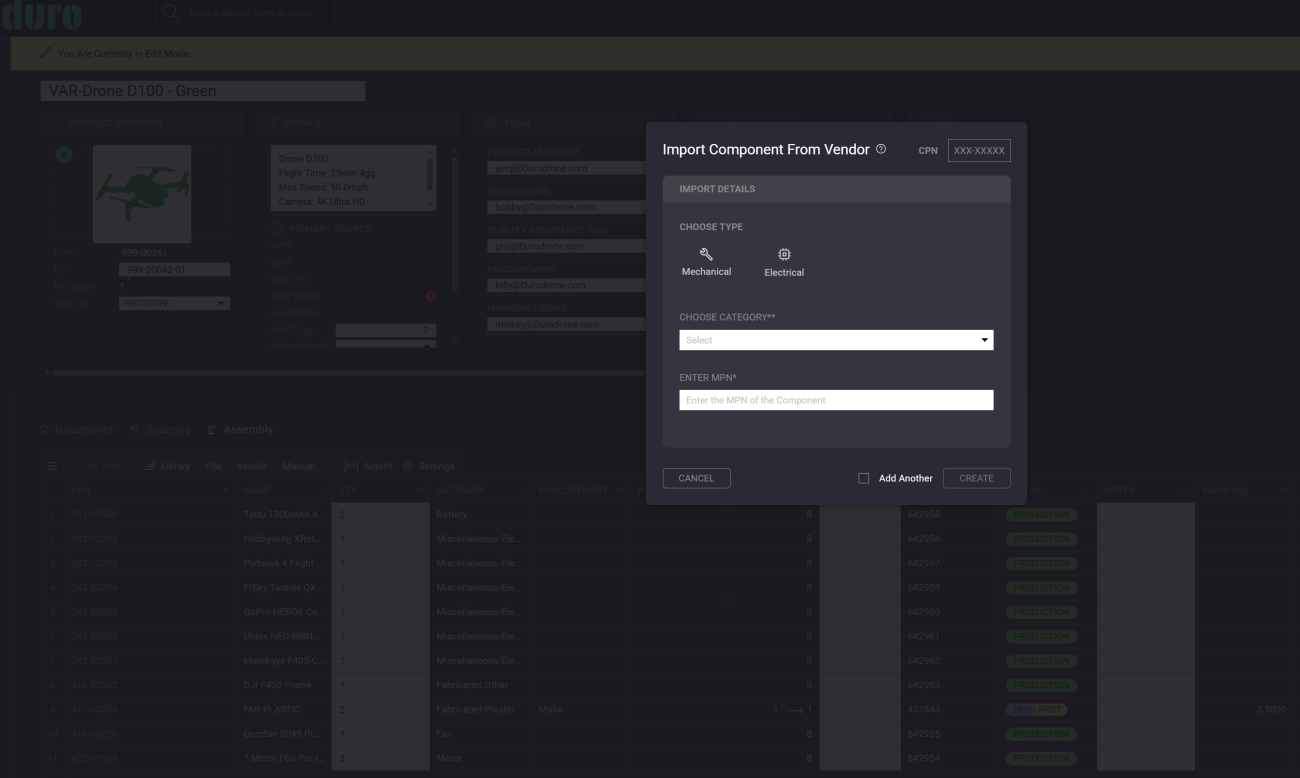Edit the EID 999-00042-01 field

[175, 269]
